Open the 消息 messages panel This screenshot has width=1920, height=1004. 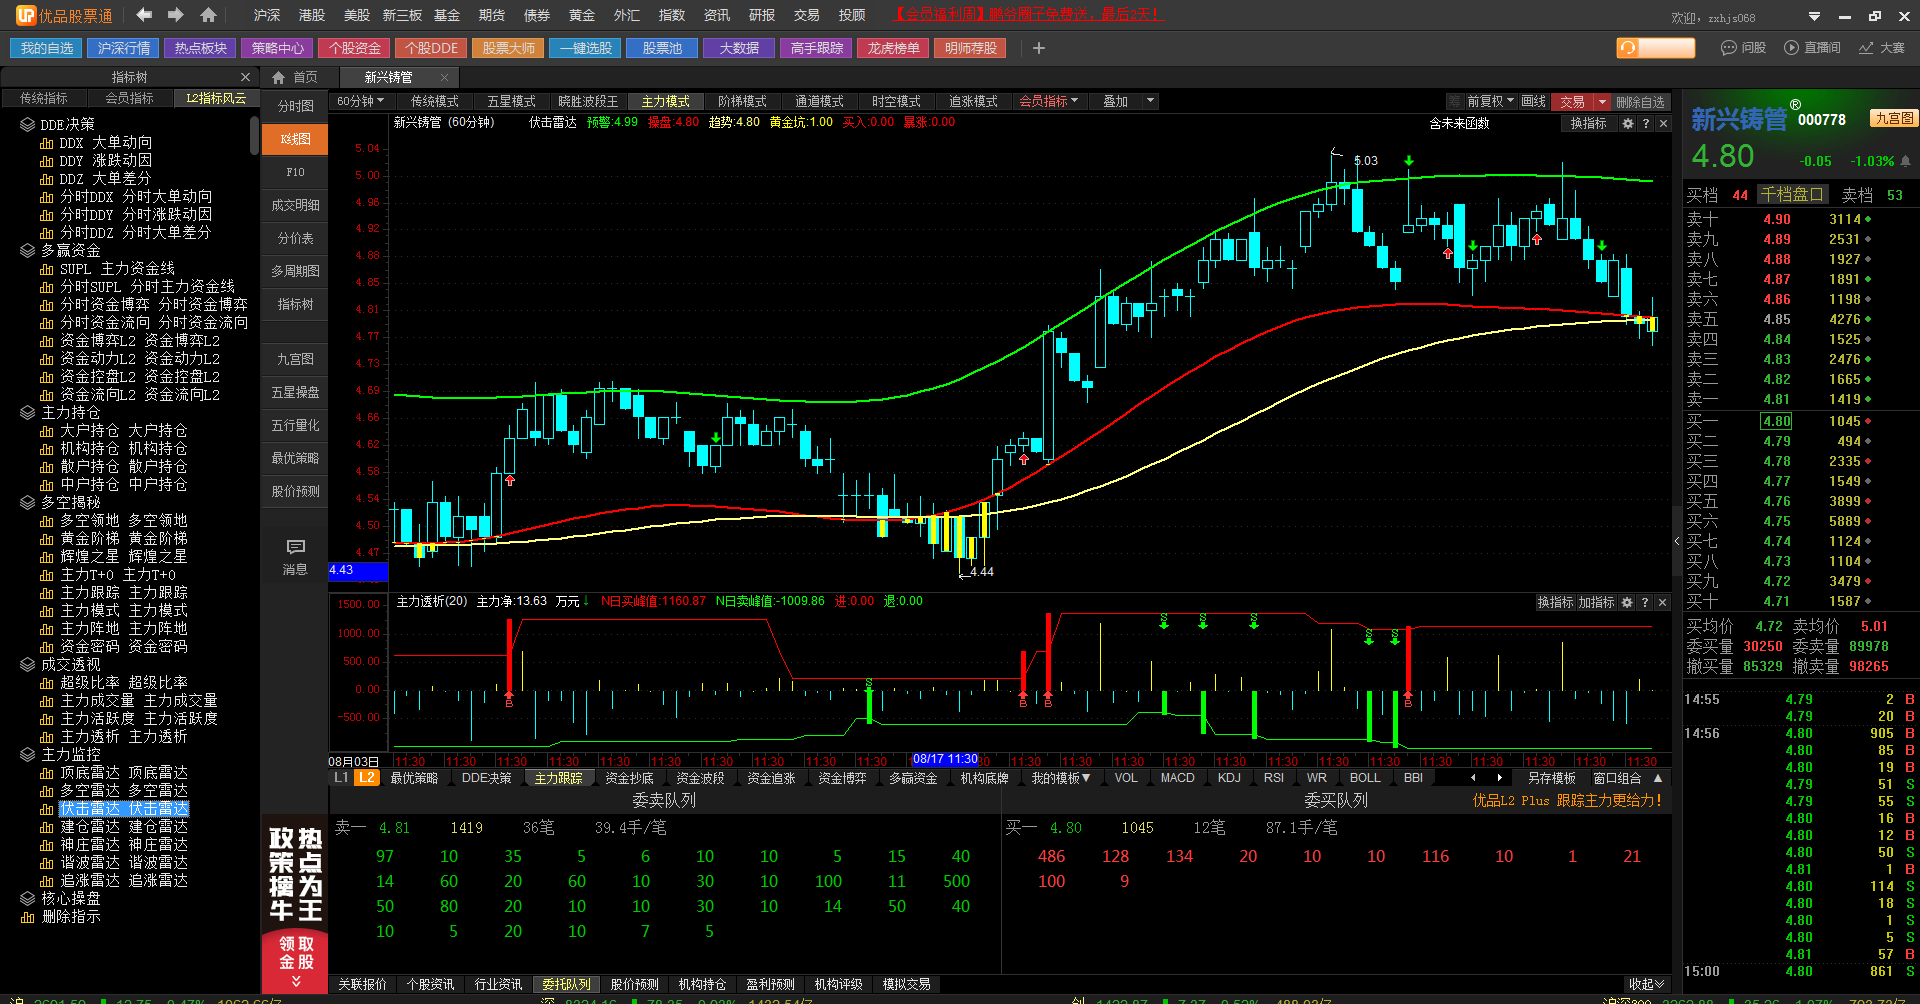[295, 557]
